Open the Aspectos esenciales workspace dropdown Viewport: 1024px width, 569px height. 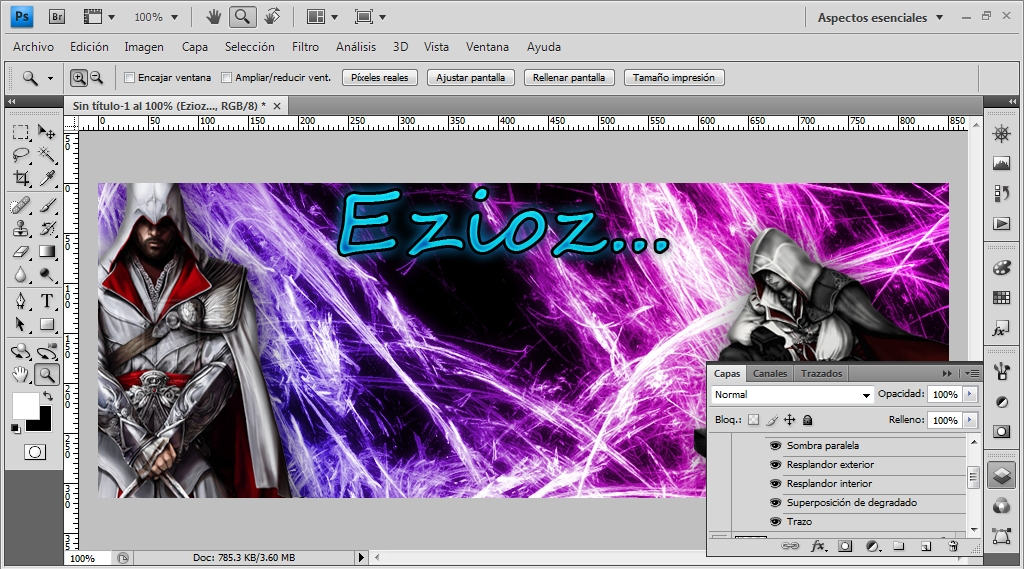[880, 18]
